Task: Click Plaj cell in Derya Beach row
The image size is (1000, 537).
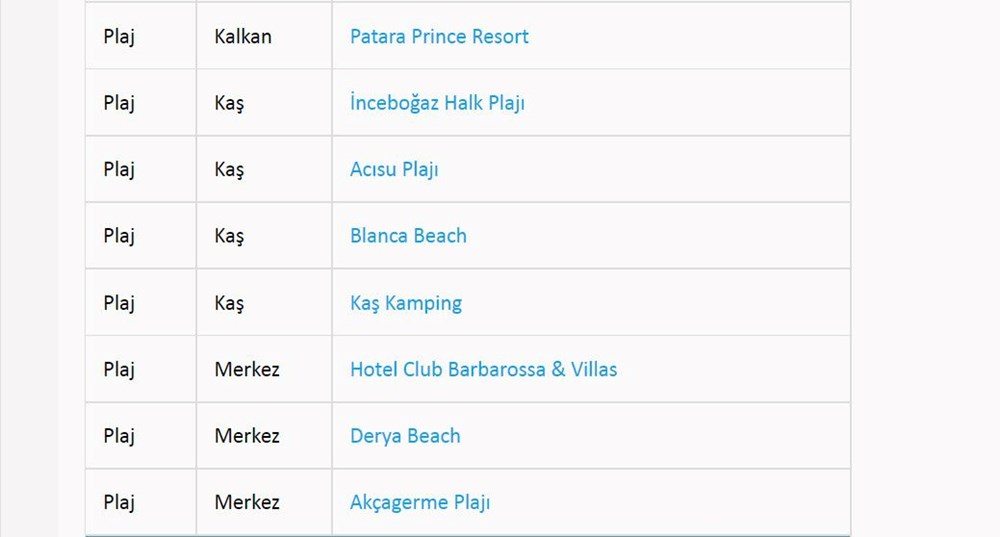Action: [119, 436]
